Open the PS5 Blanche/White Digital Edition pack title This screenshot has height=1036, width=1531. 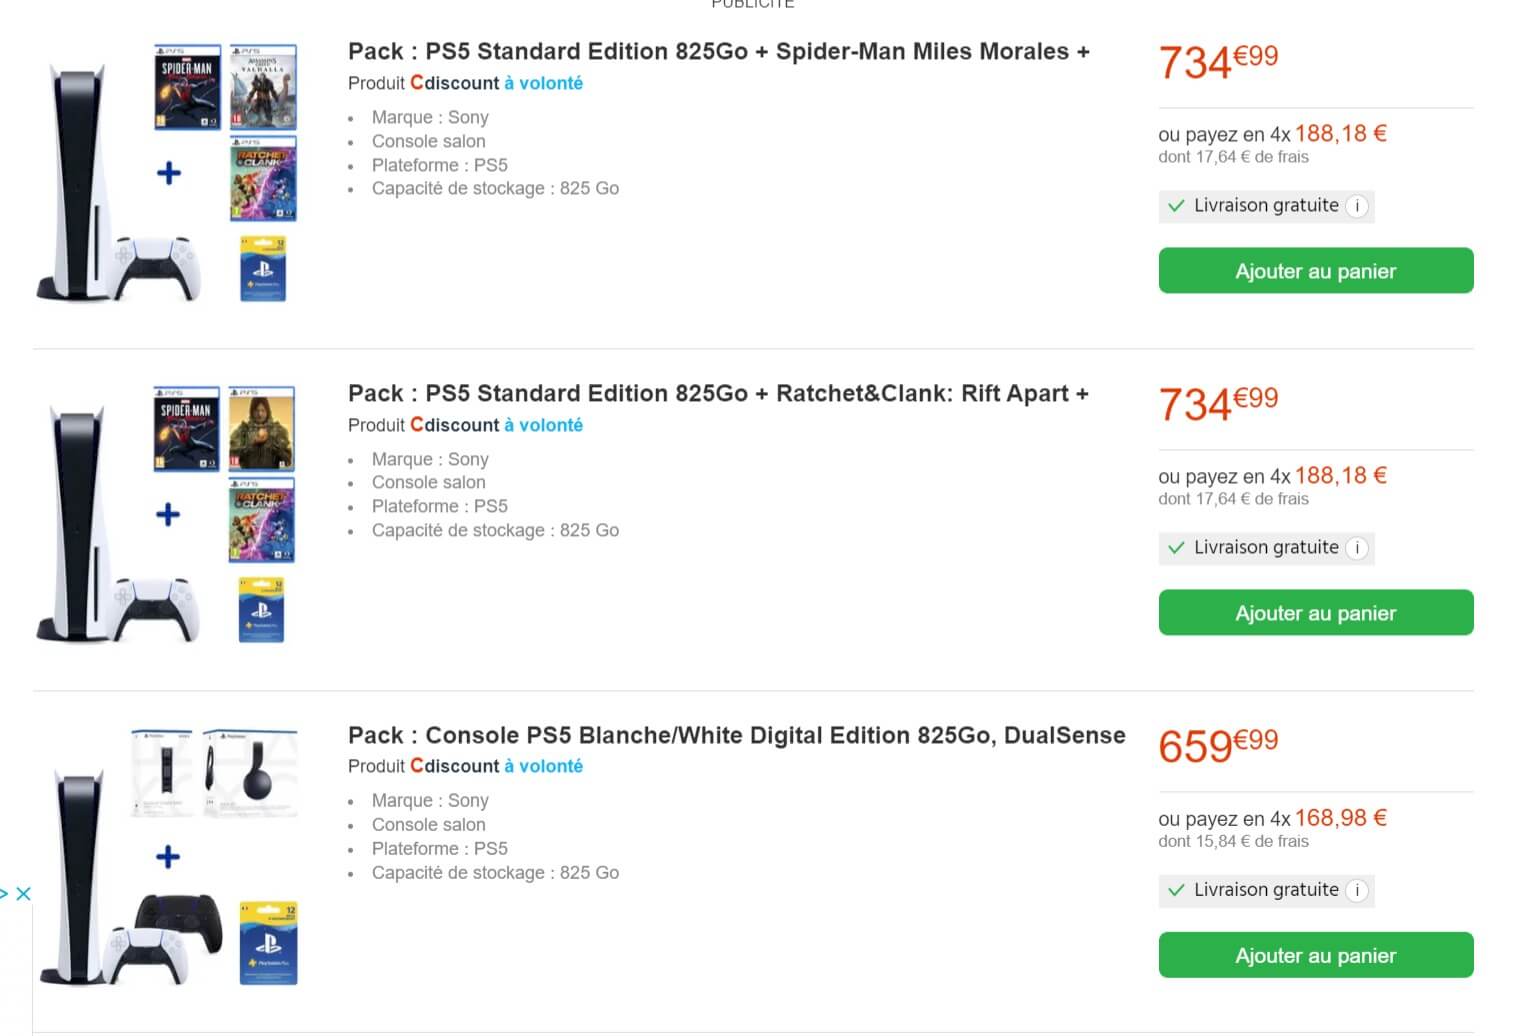click(x=736, y=736)
